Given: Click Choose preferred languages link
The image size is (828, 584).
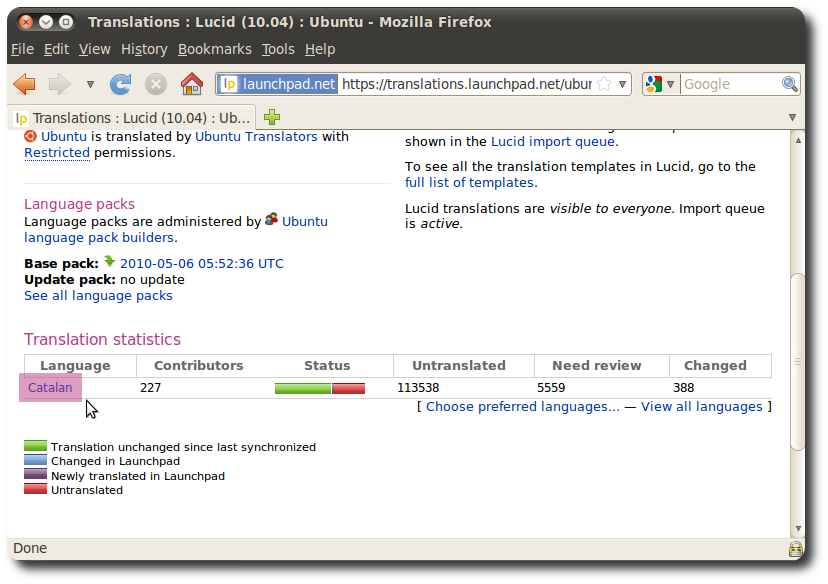Looking at the screenshot, I should pyautogui.click(x=523, y=407).
